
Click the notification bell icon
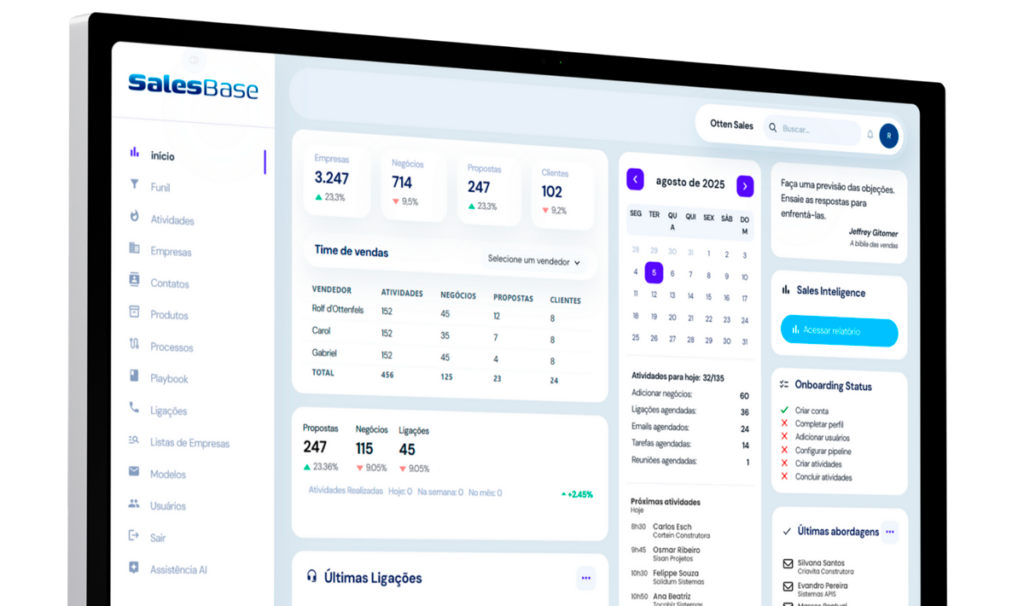[869, 134]
